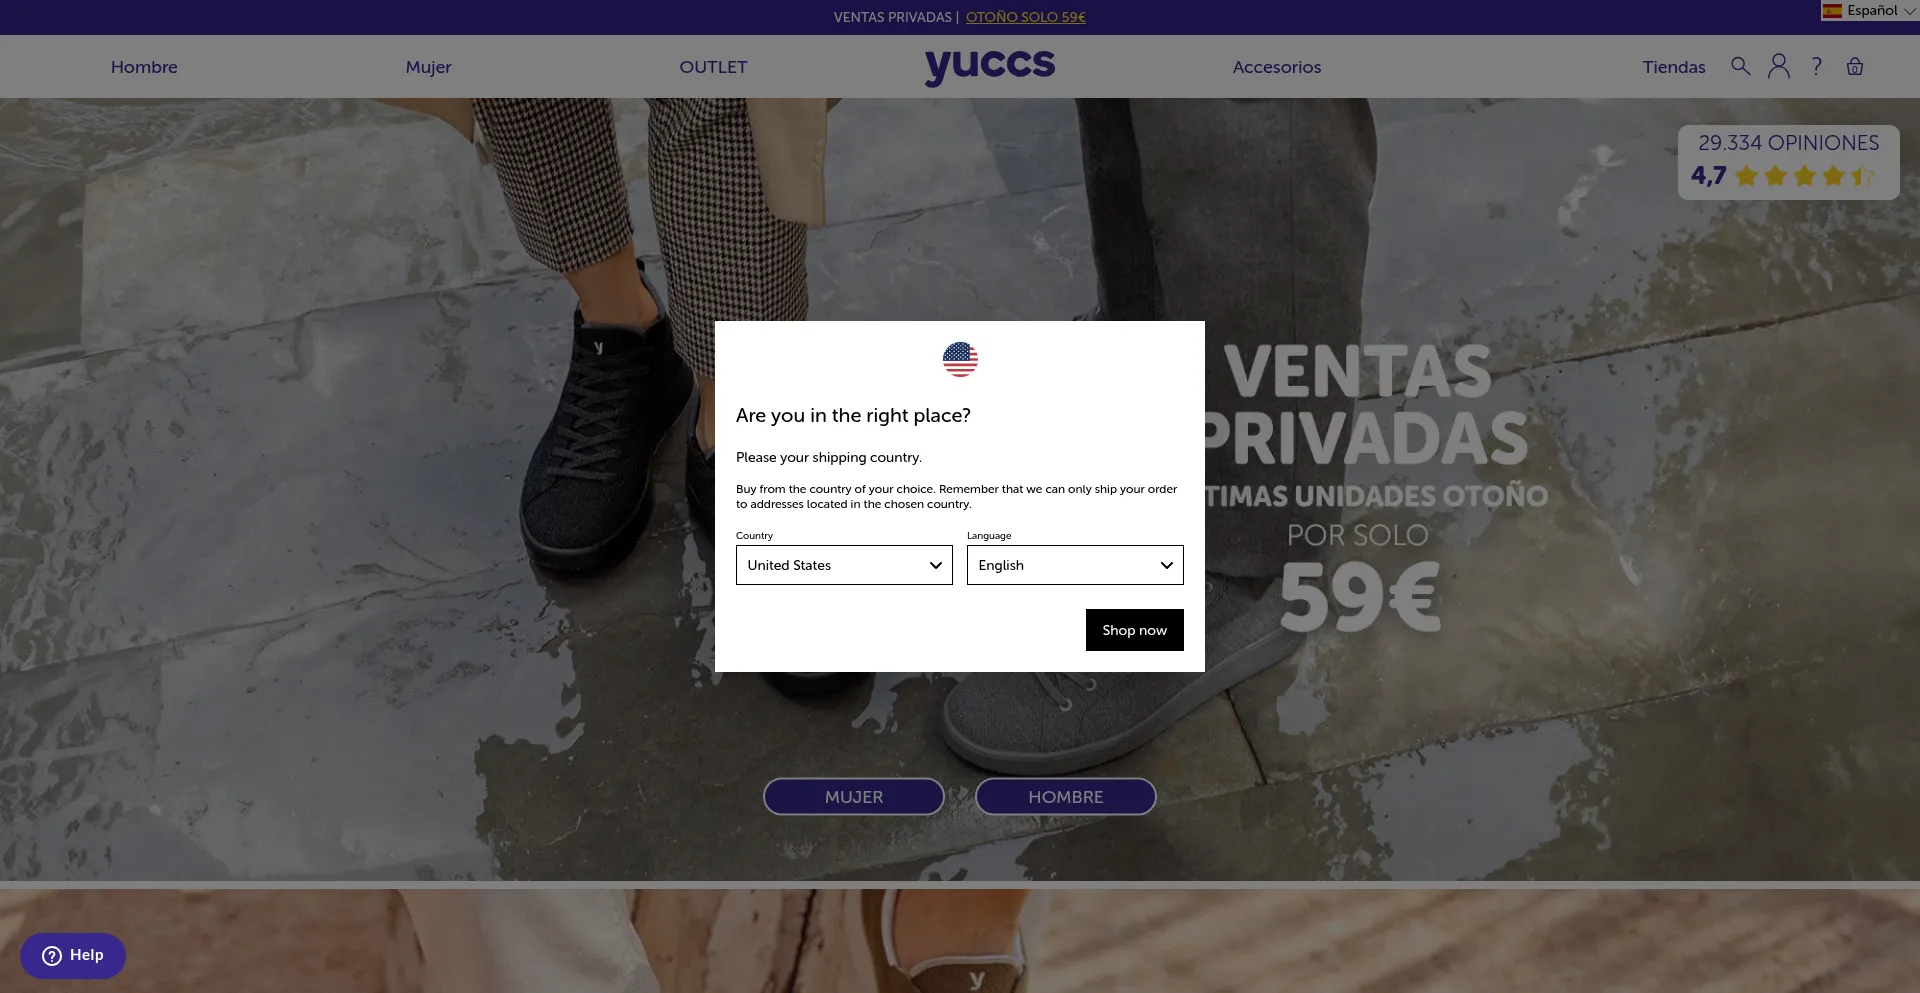Open the Accesorios menu
Image resolution: width=1920 pixels, height=993 pixels.
1277,67
